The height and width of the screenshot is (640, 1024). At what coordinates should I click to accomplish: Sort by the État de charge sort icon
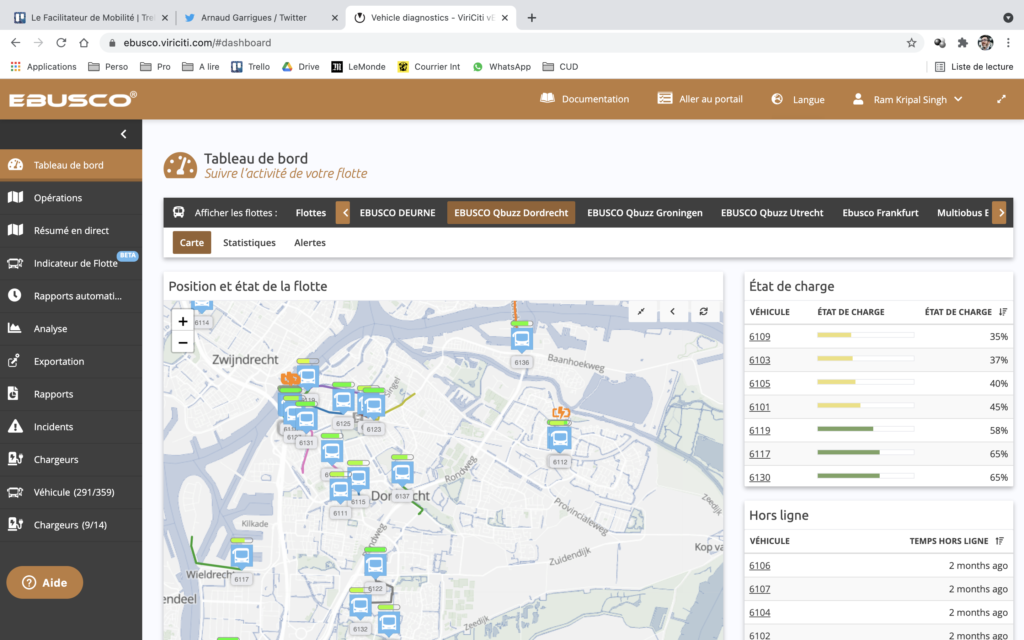(x=1003, y=312)
